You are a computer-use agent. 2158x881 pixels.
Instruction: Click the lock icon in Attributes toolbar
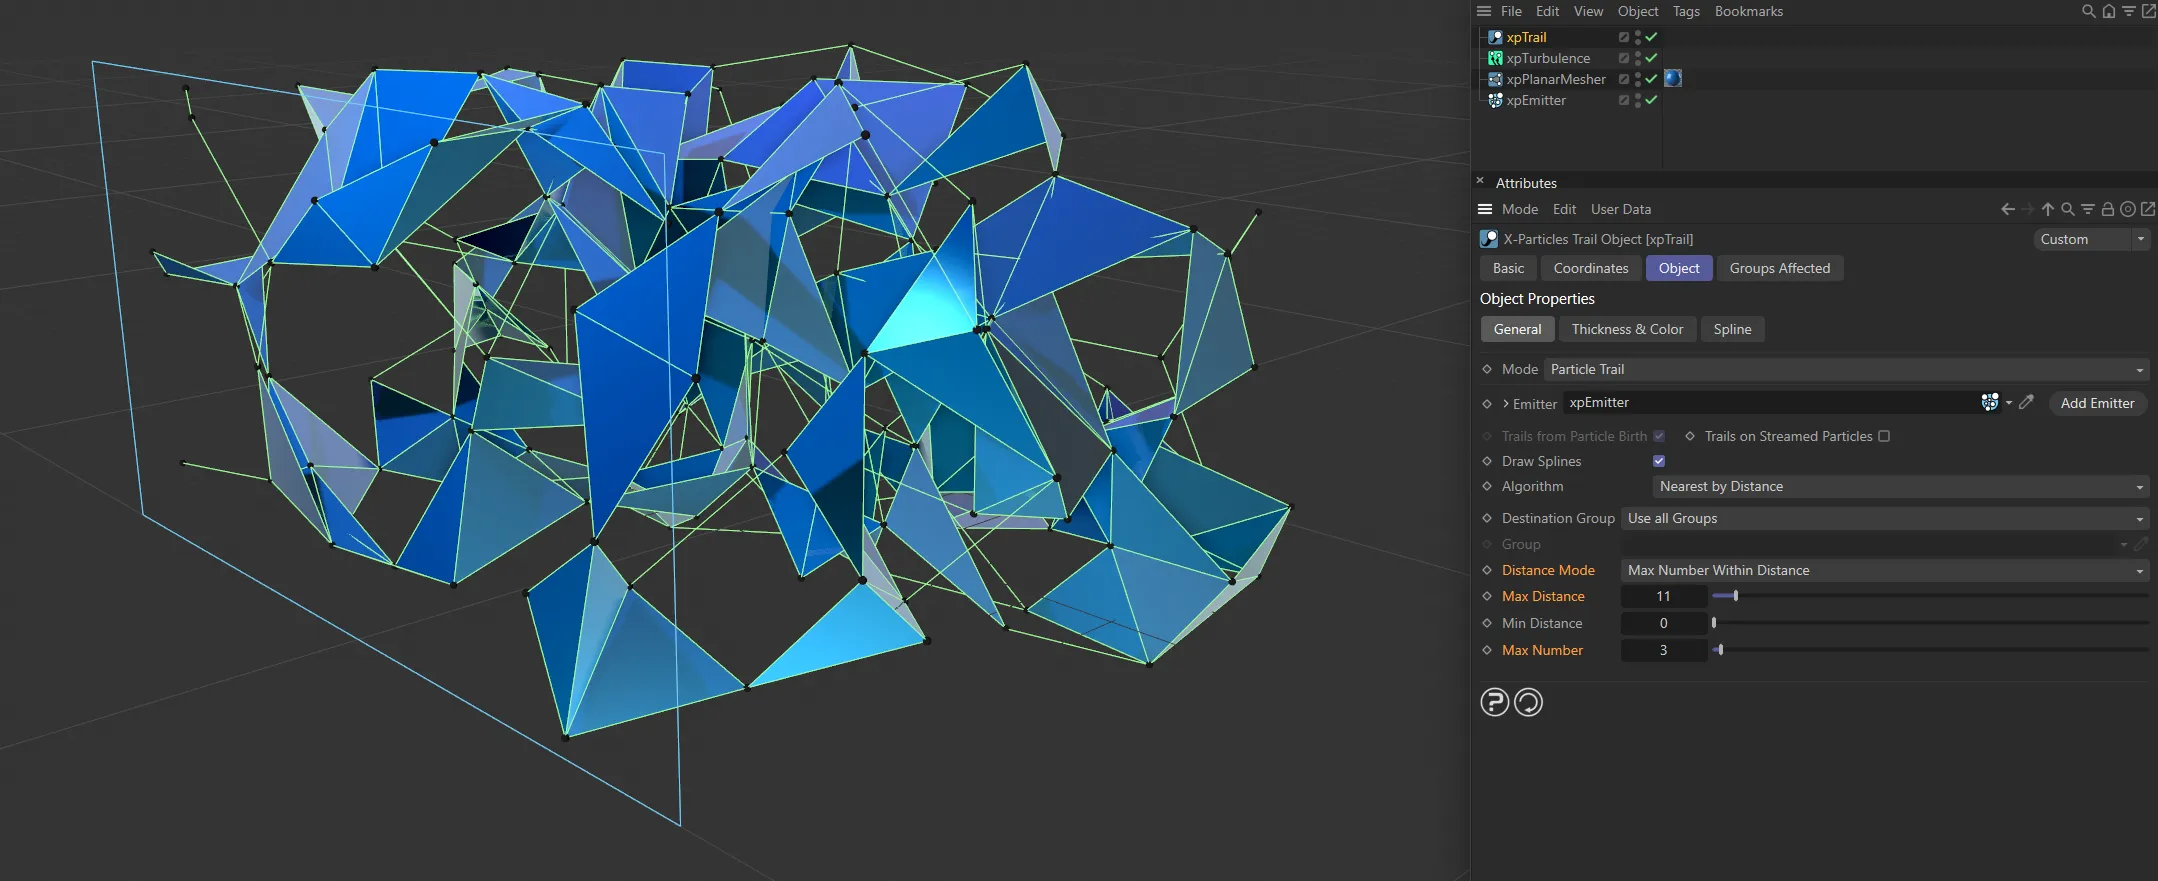(2107, 209)
